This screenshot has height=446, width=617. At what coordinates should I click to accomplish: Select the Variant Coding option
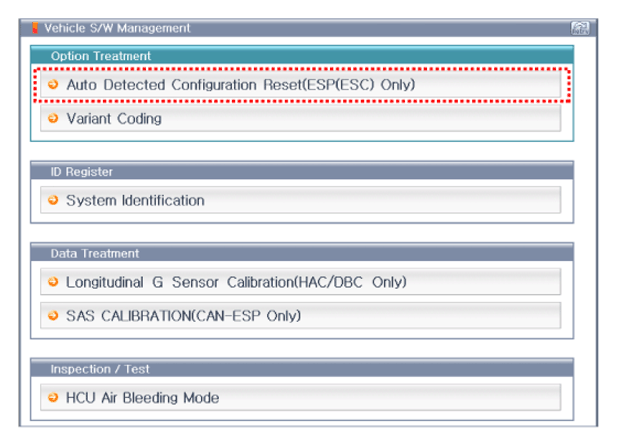(301, 118)
